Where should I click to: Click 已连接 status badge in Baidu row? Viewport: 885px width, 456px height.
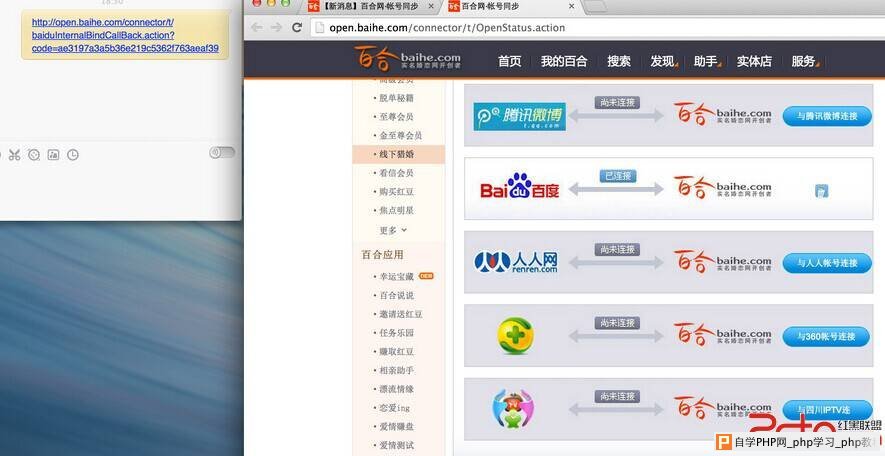(x=617, y=176)
